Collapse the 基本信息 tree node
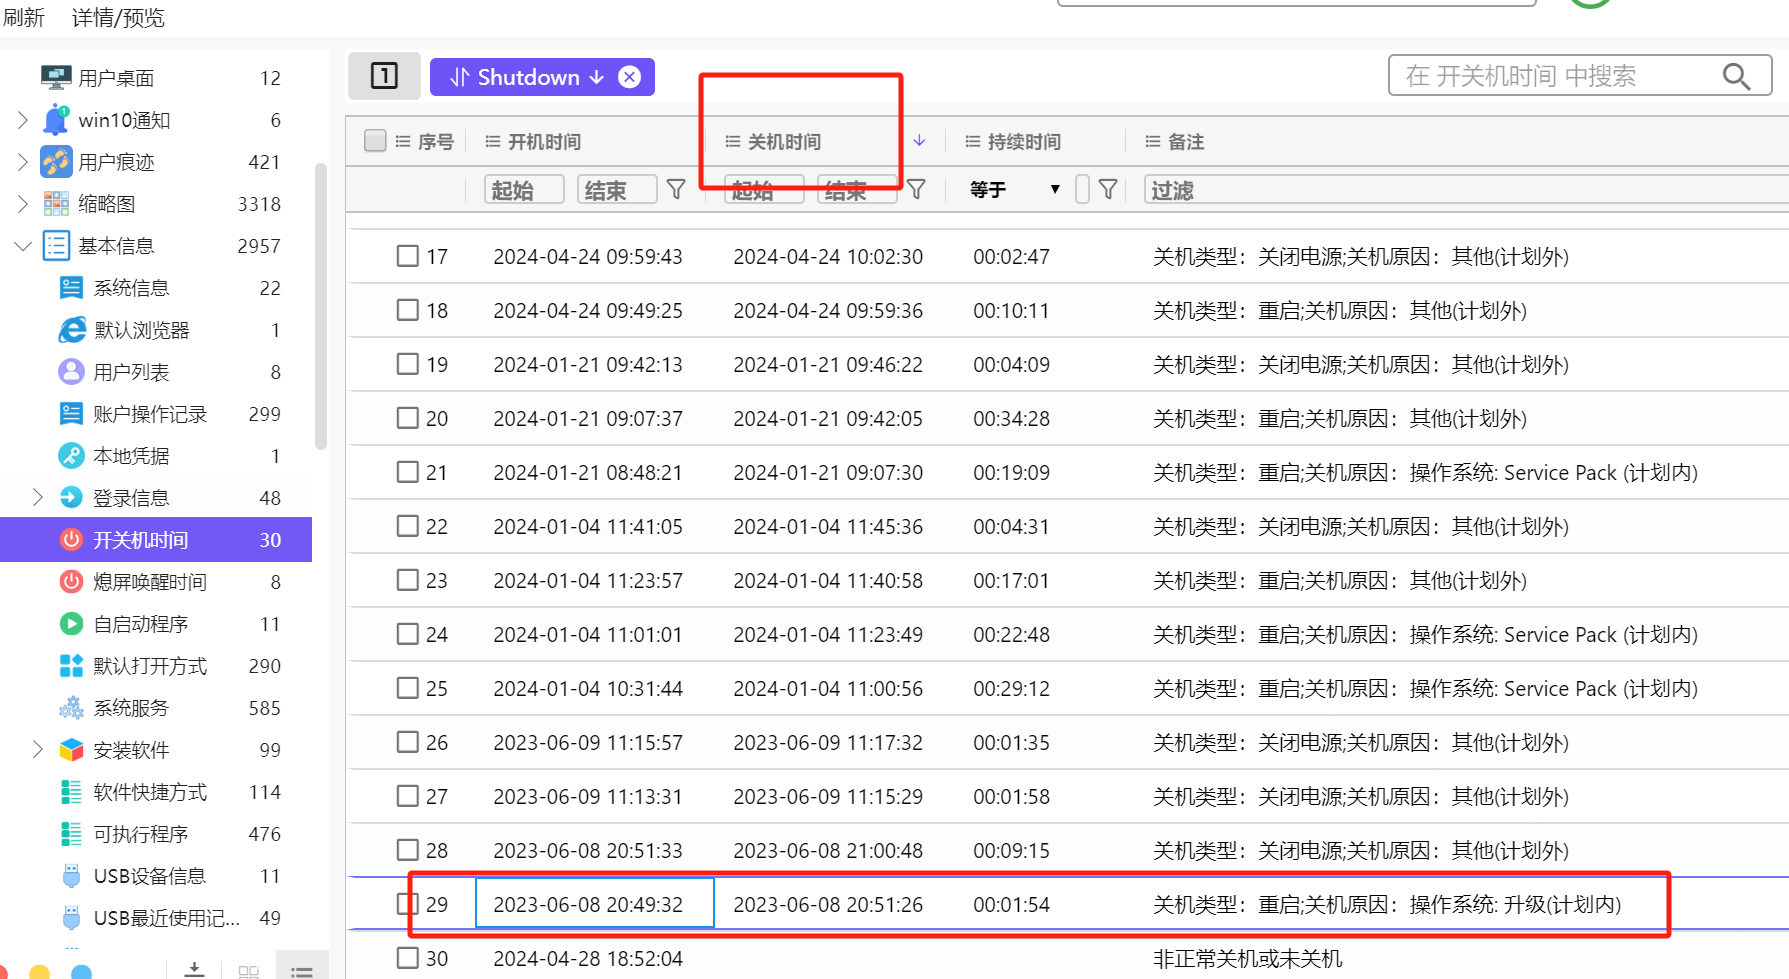1789x979 pixels. (x=23, y=246)
